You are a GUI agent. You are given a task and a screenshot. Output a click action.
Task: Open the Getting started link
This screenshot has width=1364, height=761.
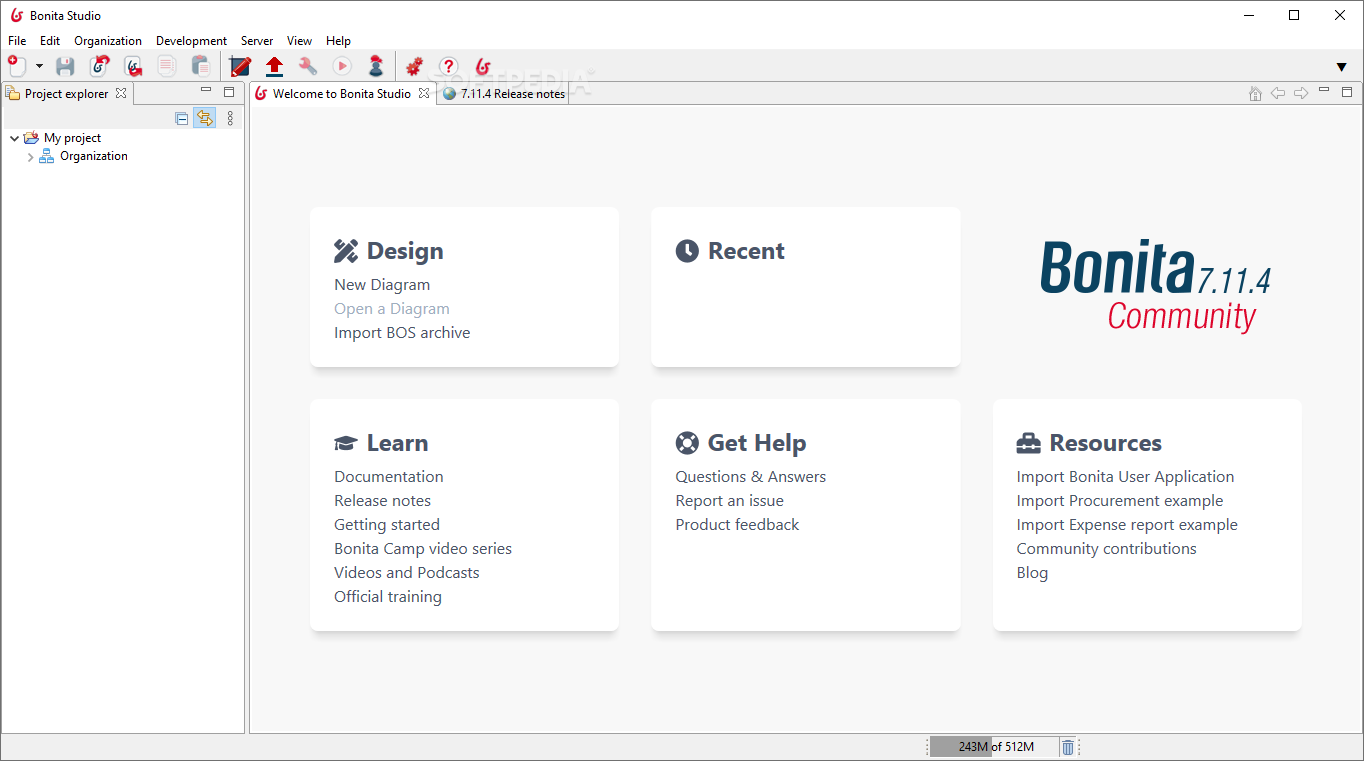pos(387,525)
